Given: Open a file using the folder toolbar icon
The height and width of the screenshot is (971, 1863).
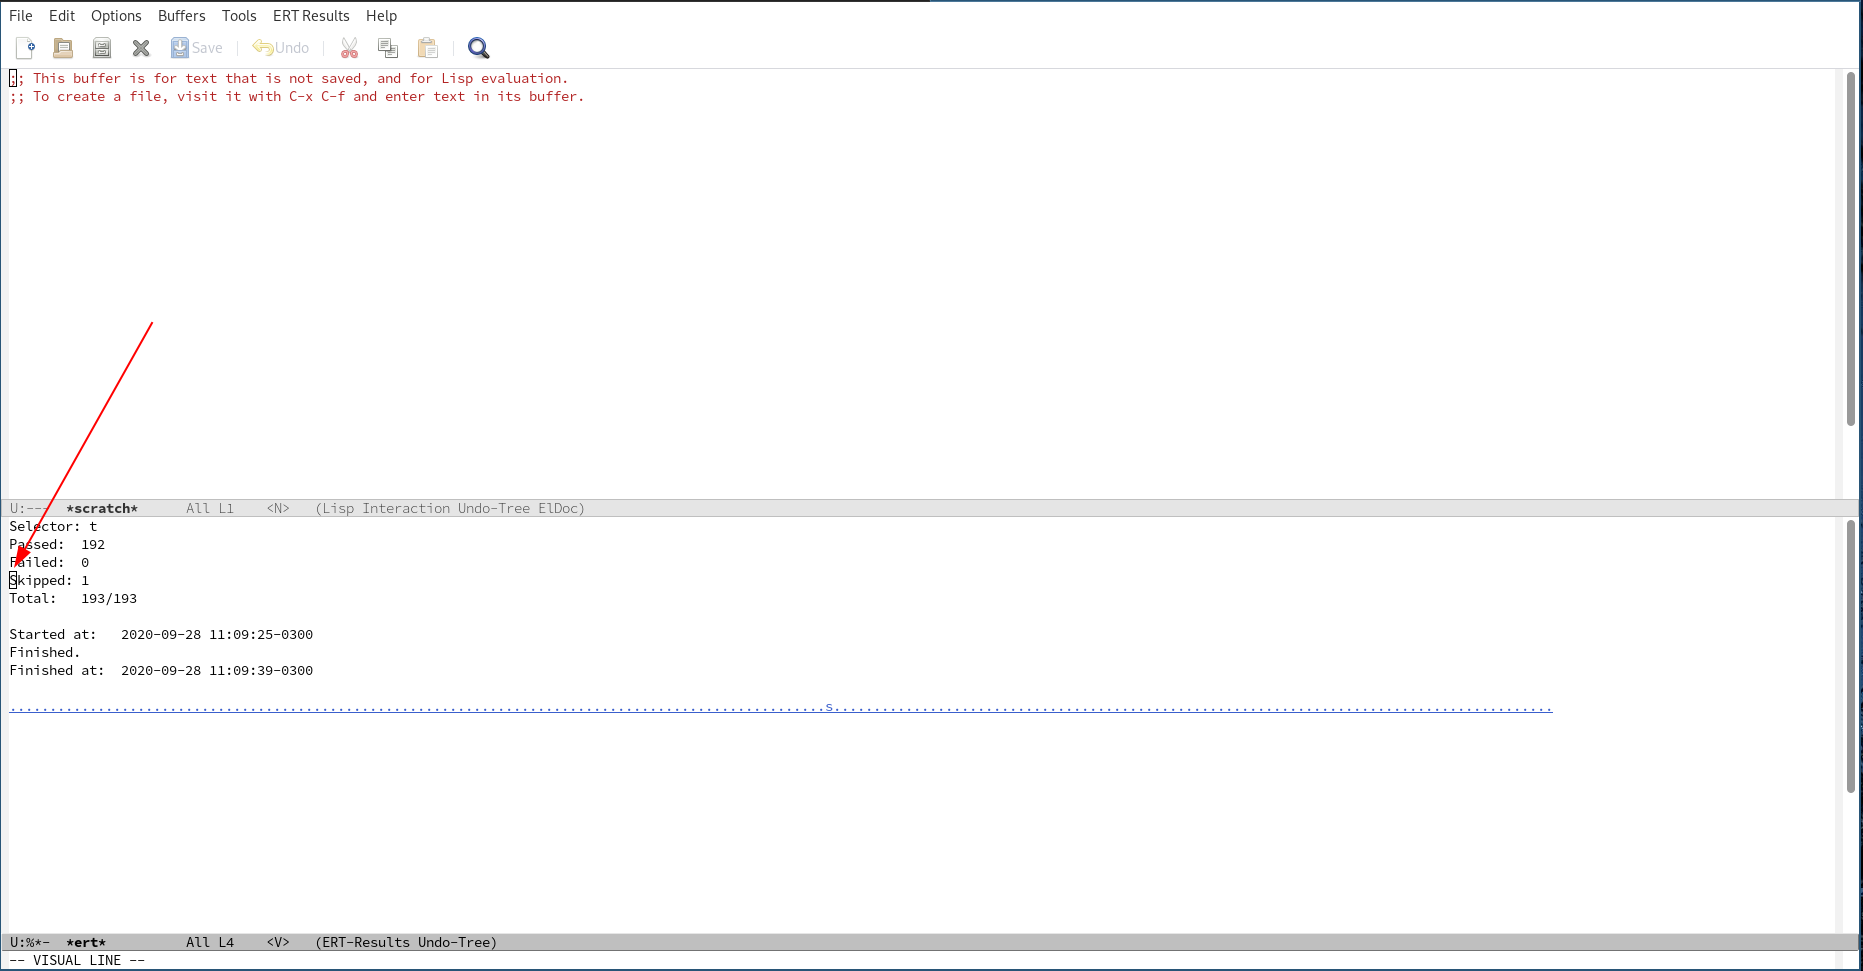Looking at the screenshot, I should point(62,47).
